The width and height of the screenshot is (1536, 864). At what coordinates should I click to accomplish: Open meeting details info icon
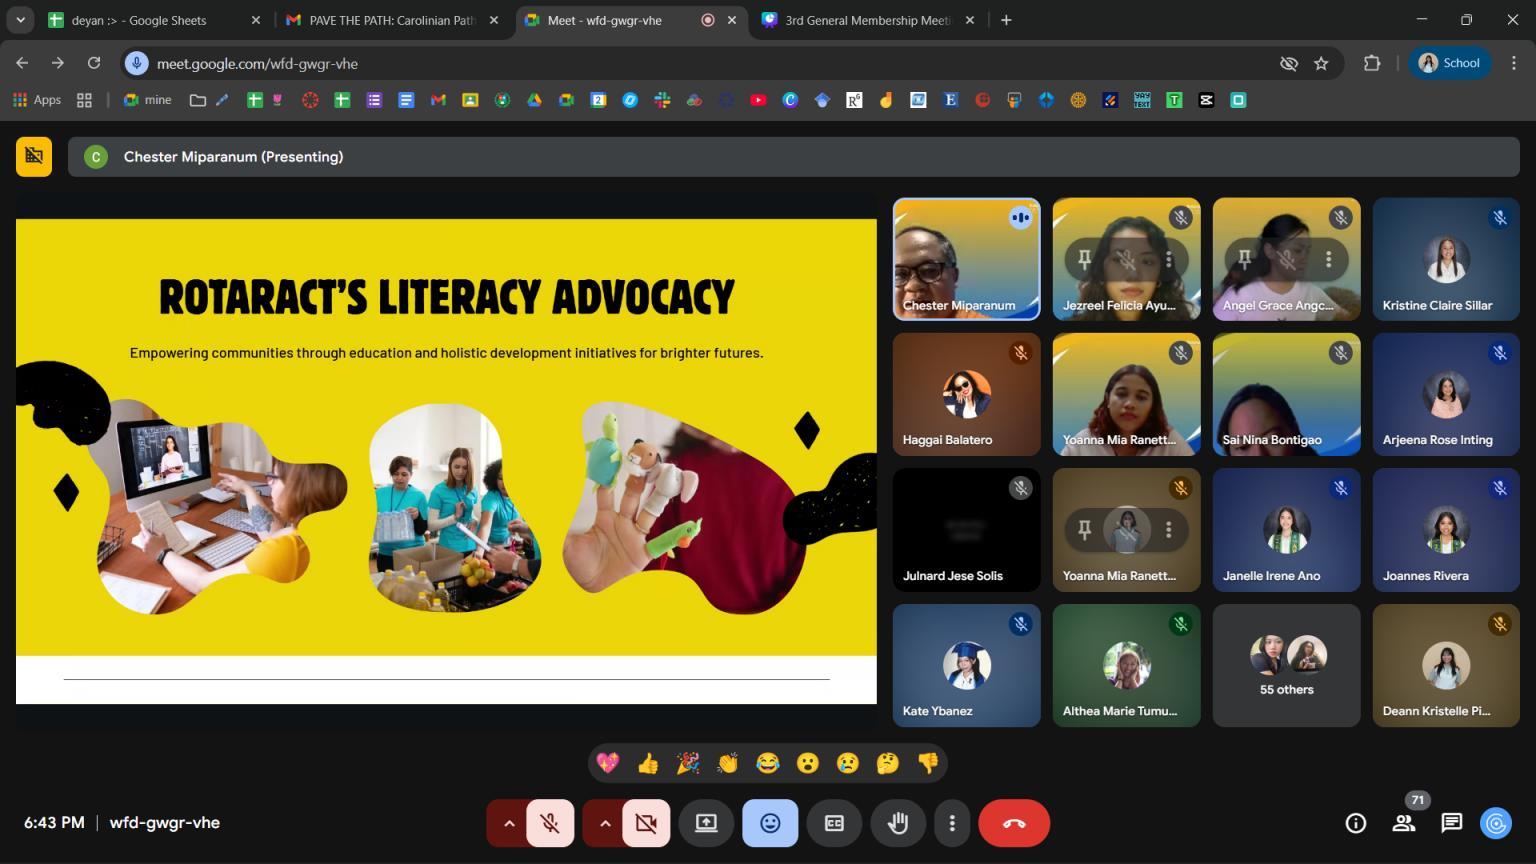coord(1356,823)
